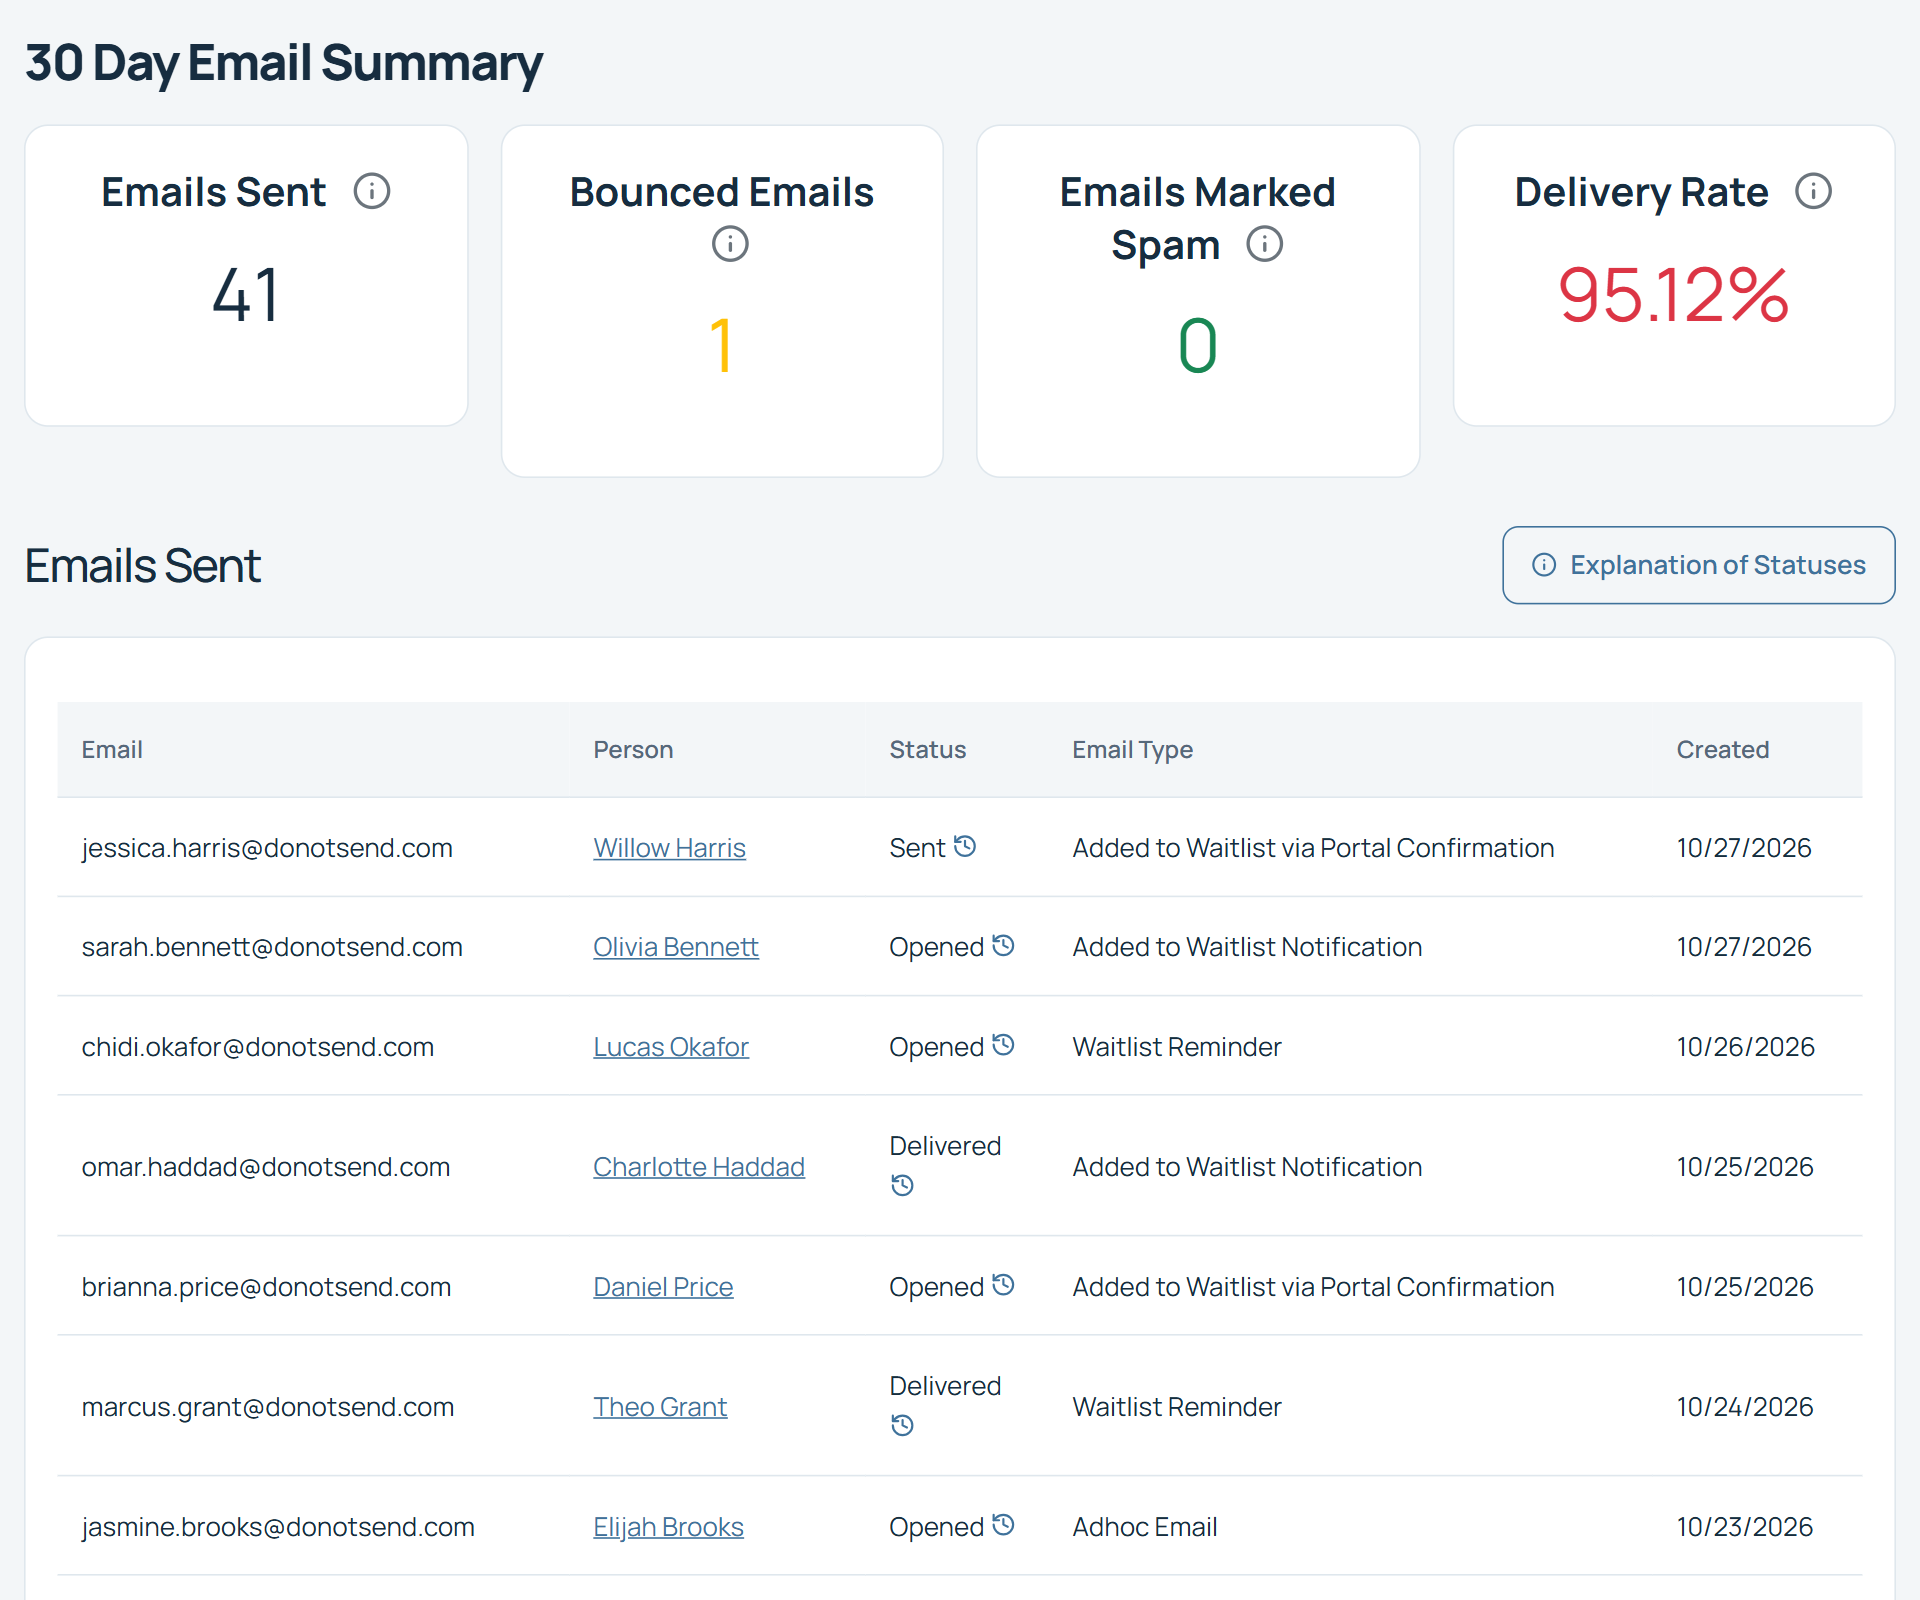Open status history icon for brianna.price row

coord(1004,1285)
